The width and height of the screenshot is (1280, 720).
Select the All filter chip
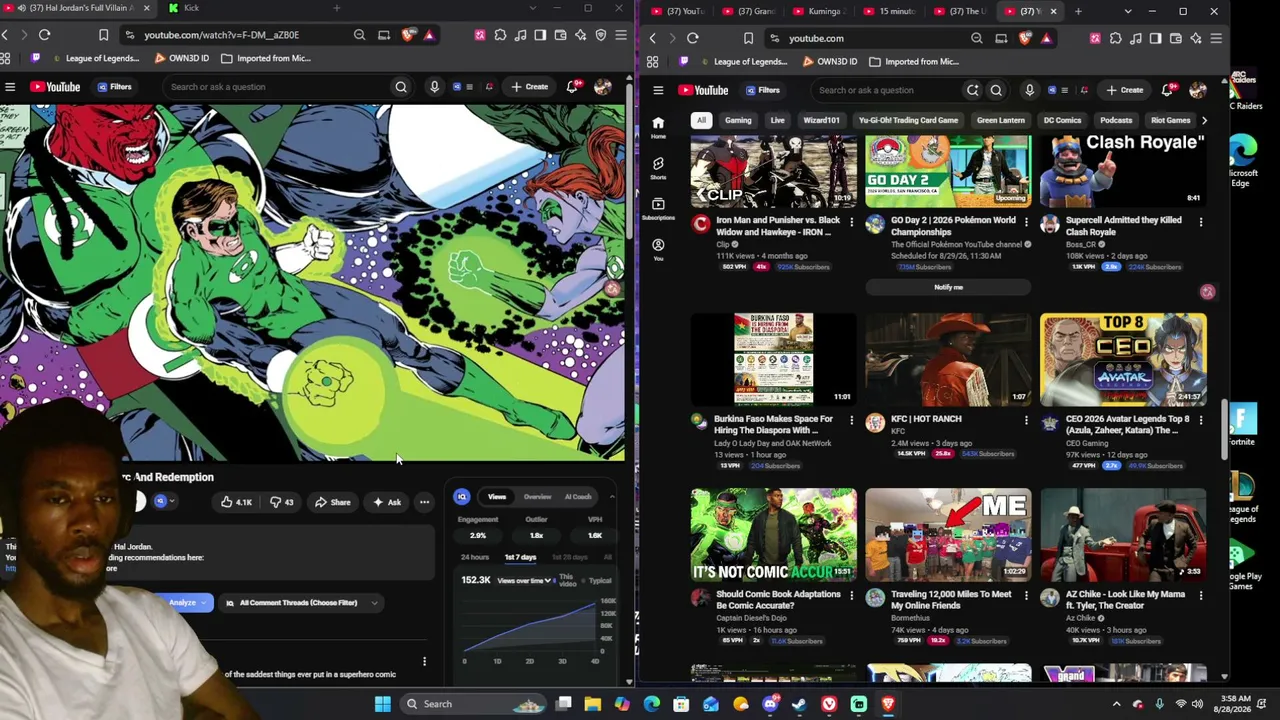pyautogui.click(x=701, y=120)
